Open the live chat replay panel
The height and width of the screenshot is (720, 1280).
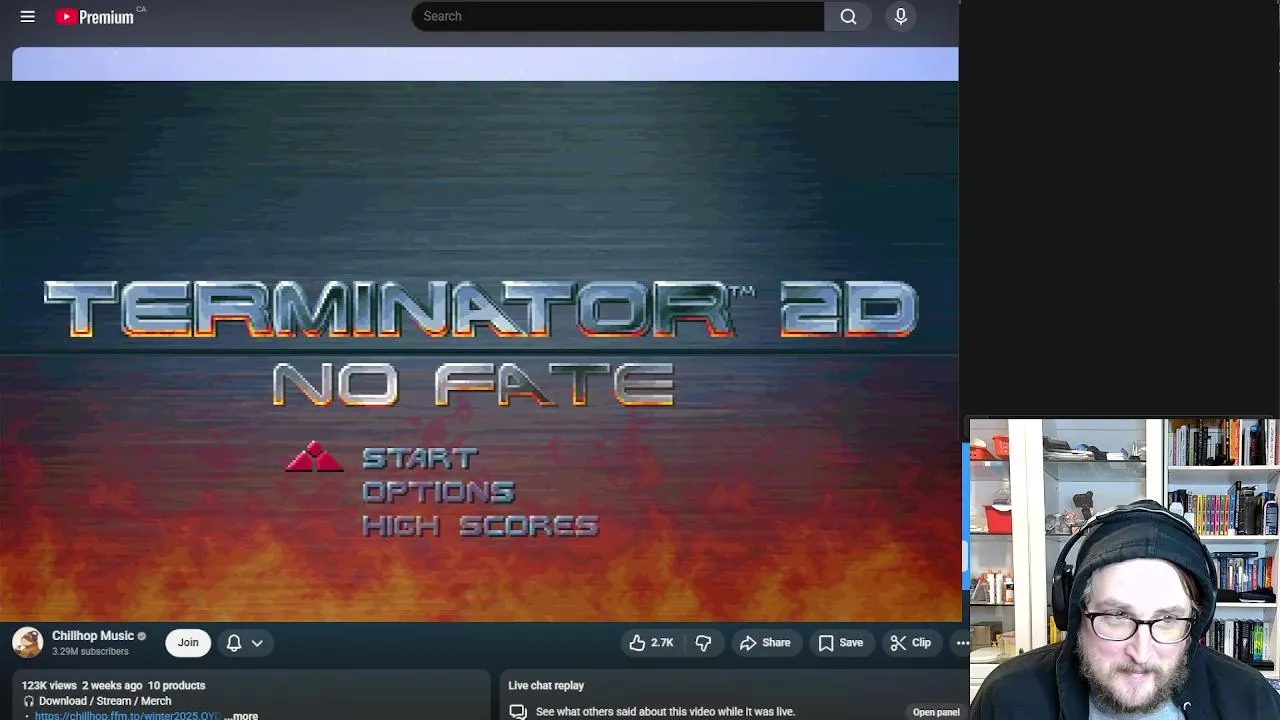936,712
